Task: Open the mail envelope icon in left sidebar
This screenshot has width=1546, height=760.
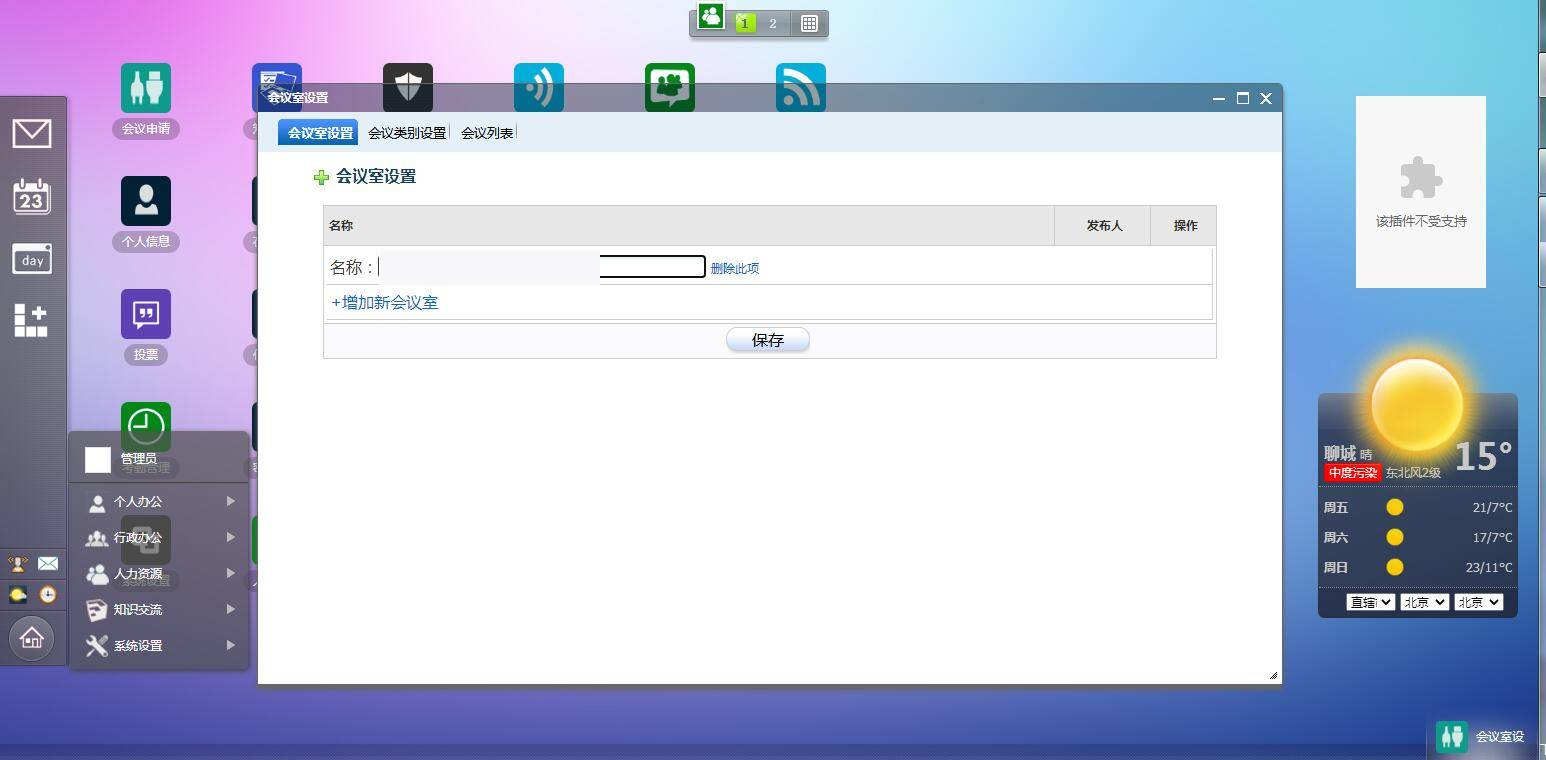Action: (x=32, y=132)
